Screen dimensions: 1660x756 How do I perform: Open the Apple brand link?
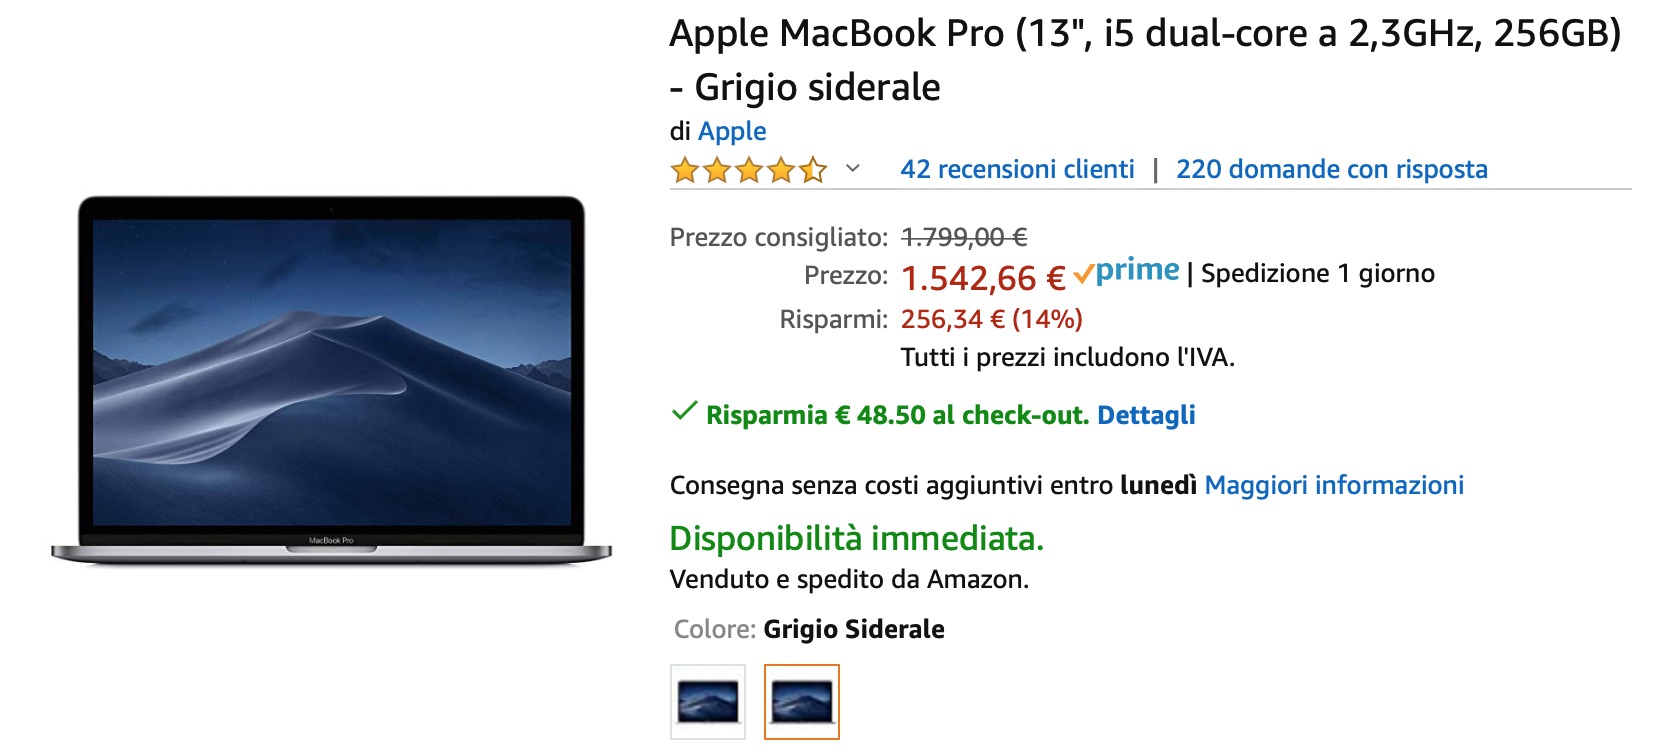732,131
